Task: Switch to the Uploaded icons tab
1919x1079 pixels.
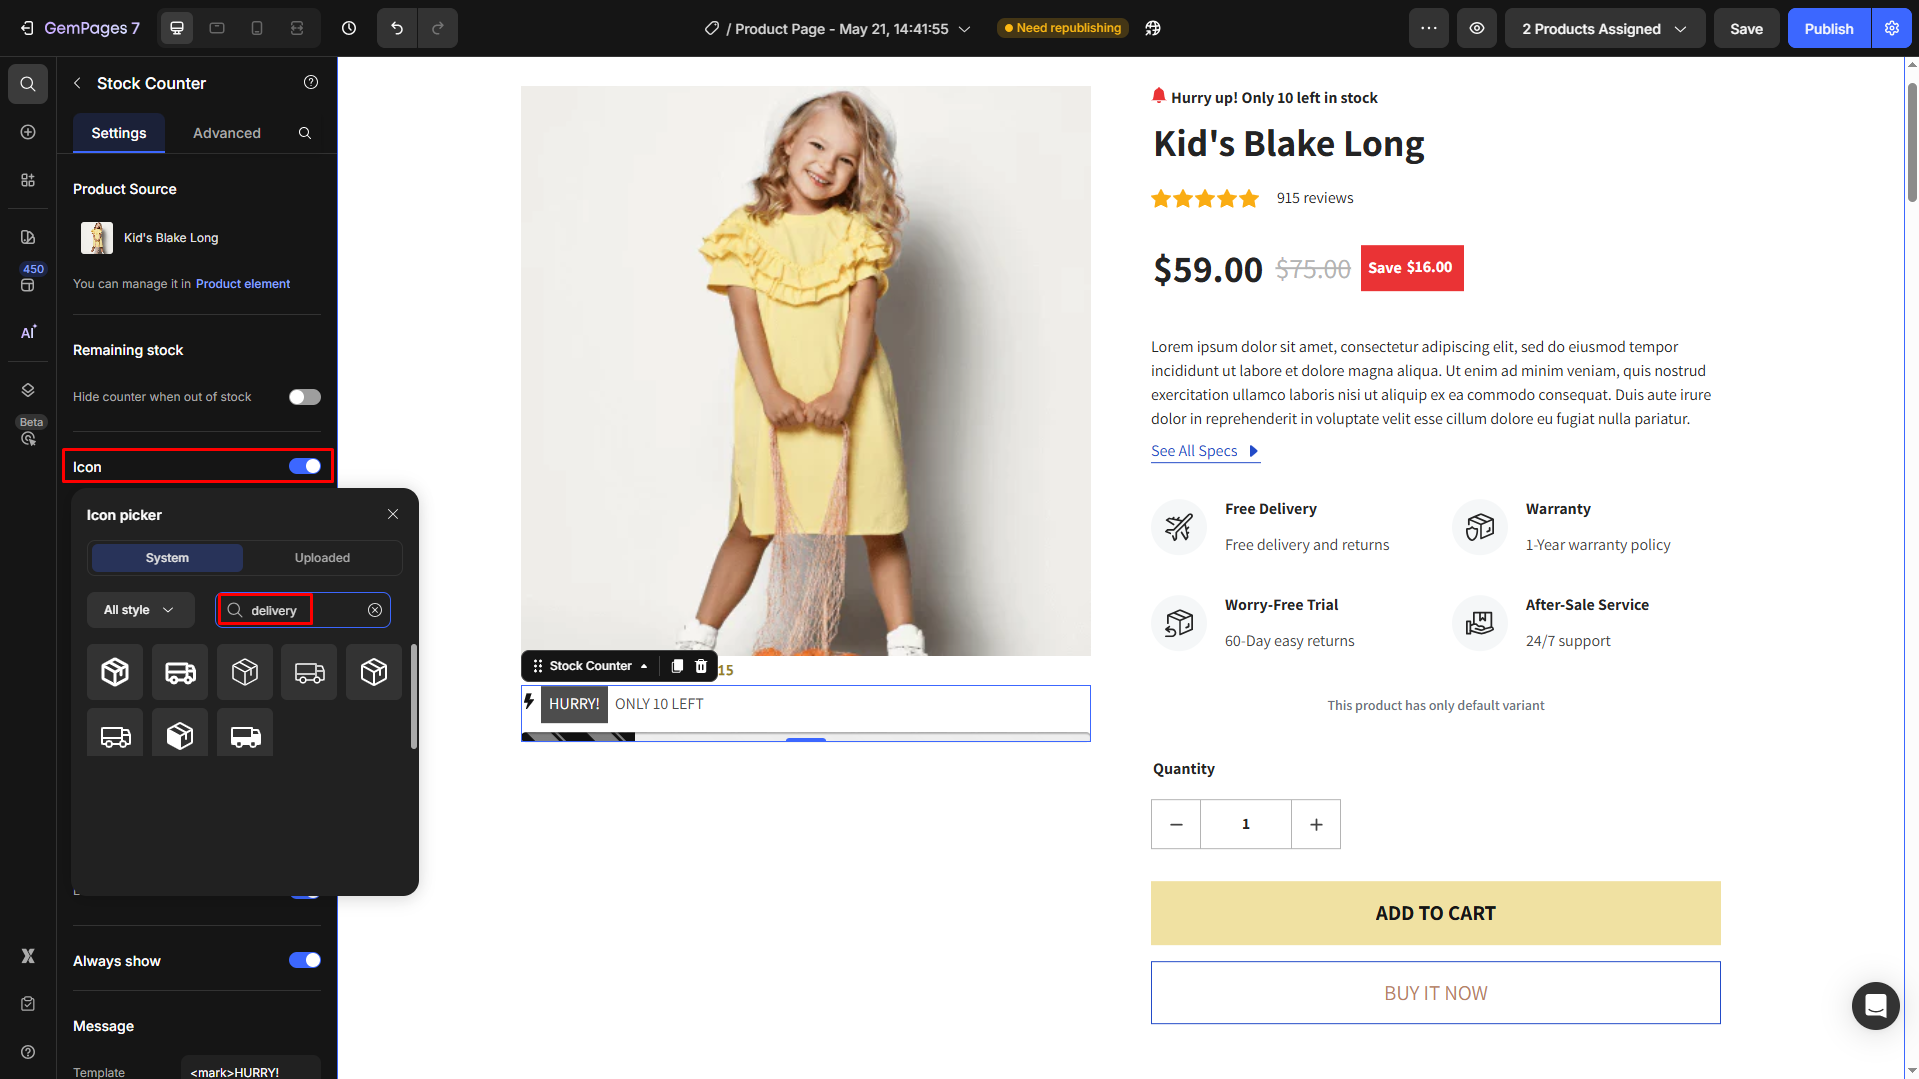Action: coord(322,558)
